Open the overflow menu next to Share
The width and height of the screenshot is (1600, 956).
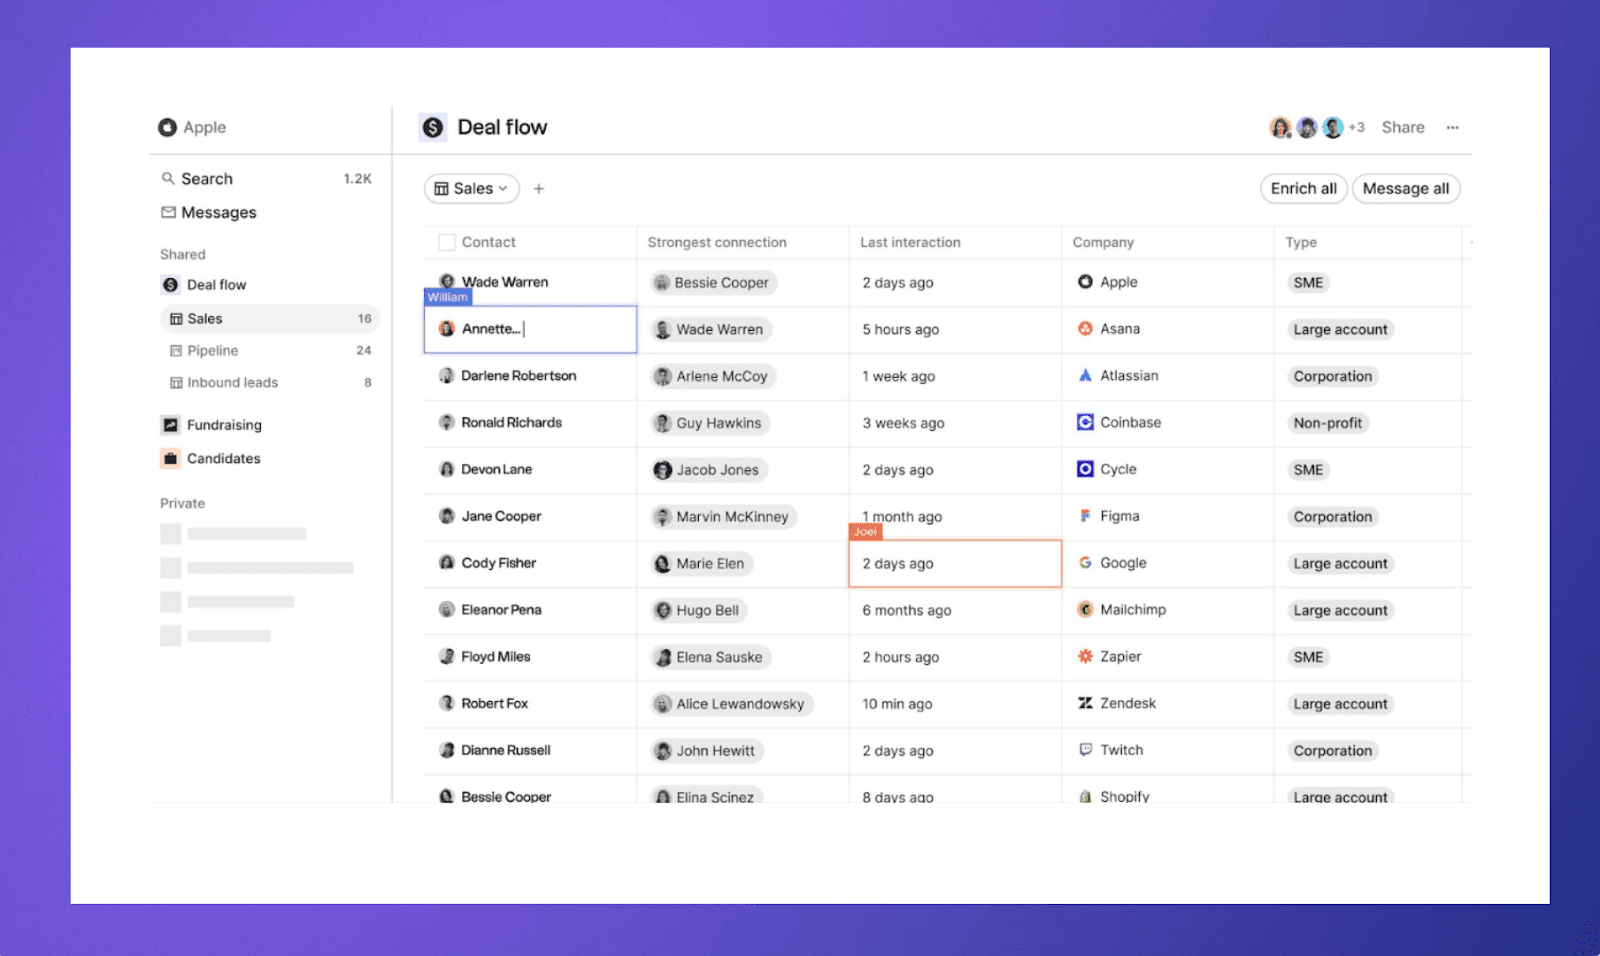1452,127
